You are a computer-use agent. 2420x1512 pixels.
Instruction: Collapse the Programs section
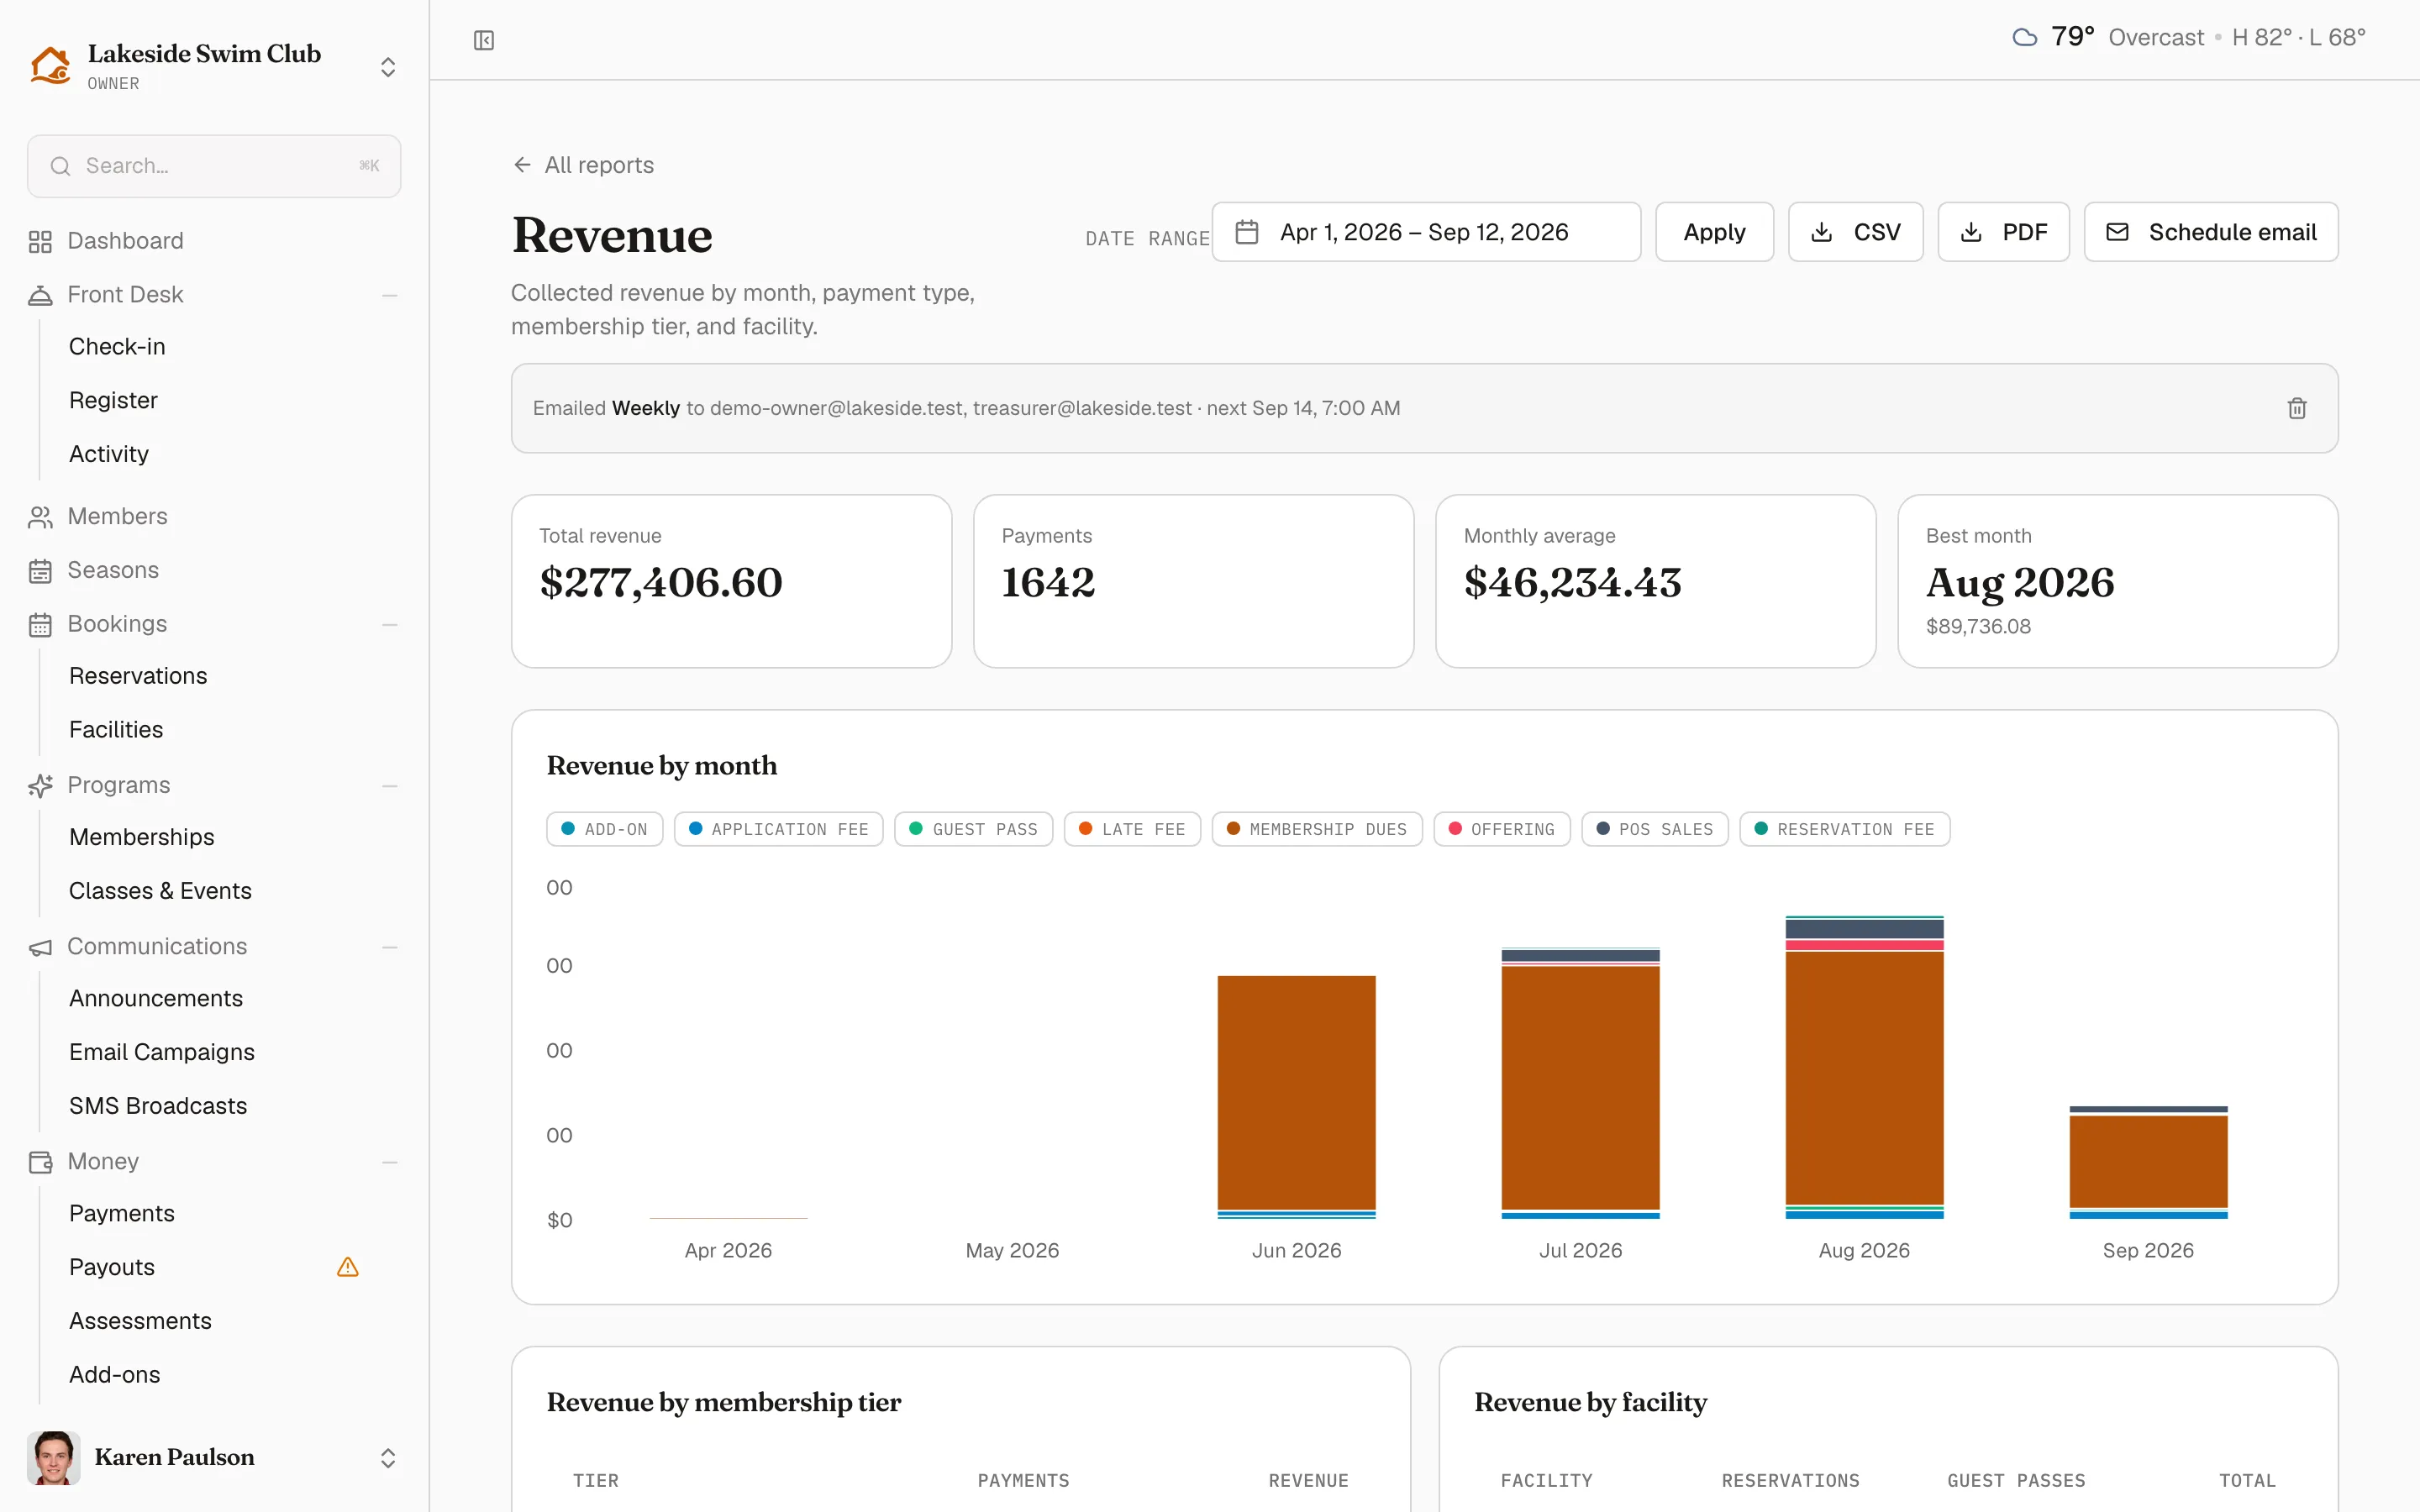coord(390,786)
